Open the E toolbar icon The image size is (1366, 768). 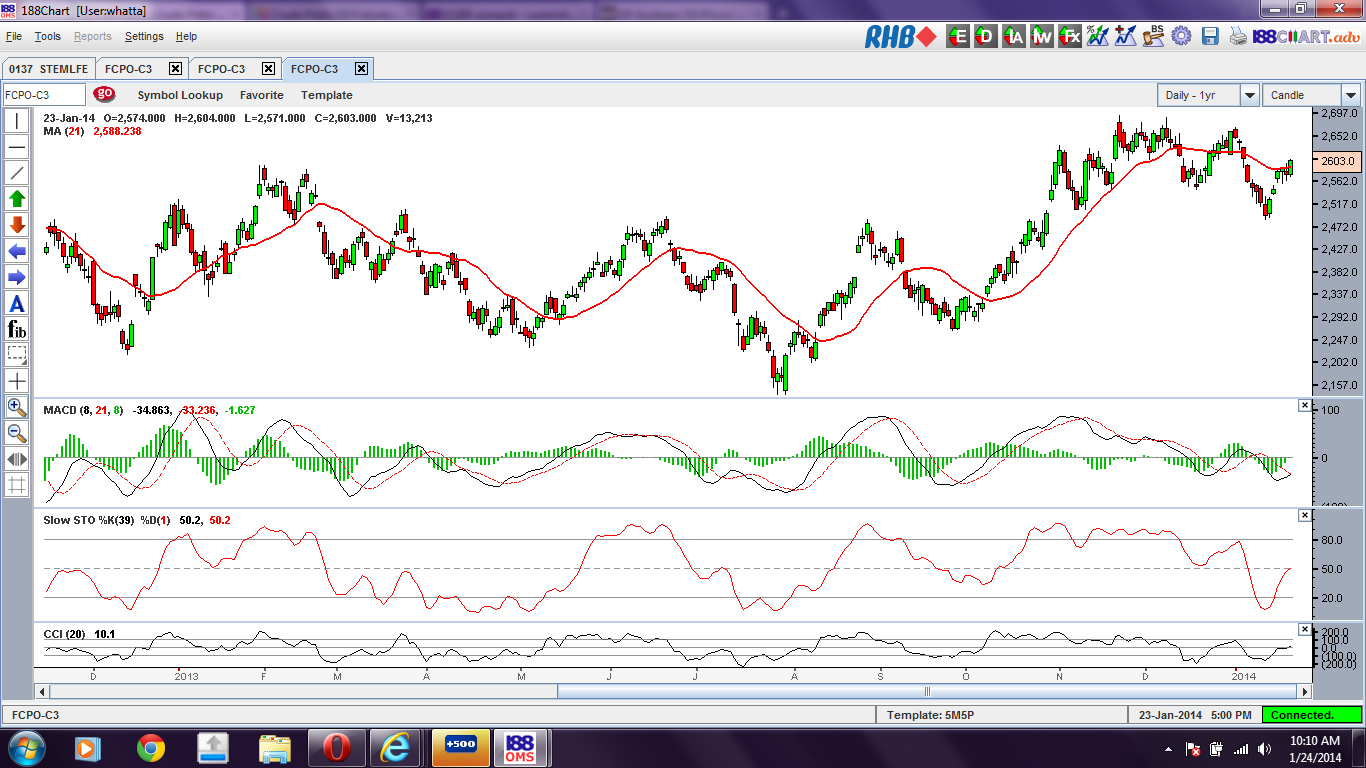[958, 37]
